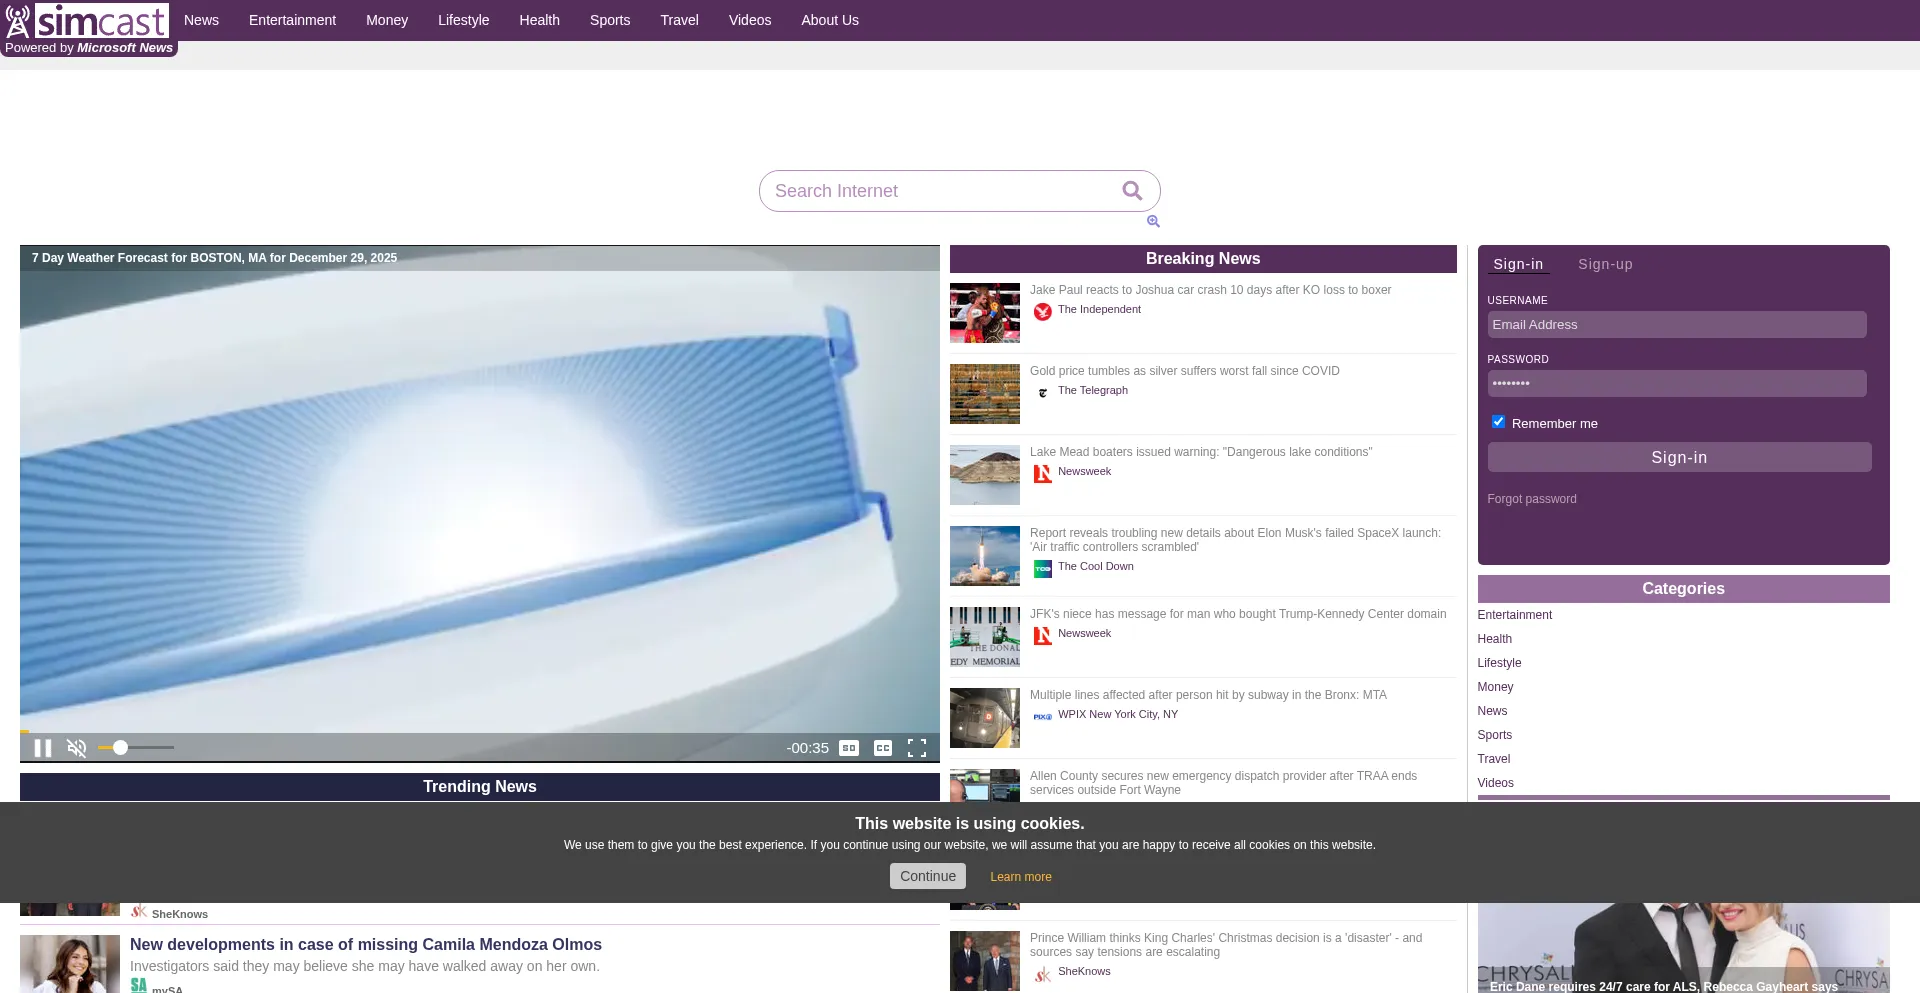Click The Cool Down source icon
The width and height of the screenshot is (1920, 993).
click(1043, 569)
